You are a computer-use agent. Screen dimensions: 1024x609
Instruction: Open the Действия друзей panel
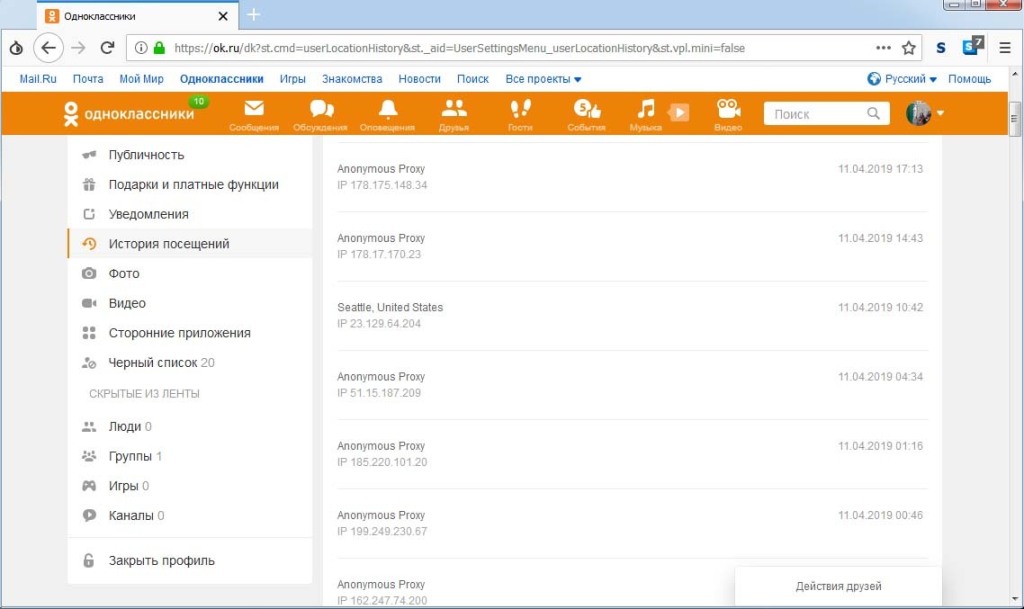click(838, 586)
